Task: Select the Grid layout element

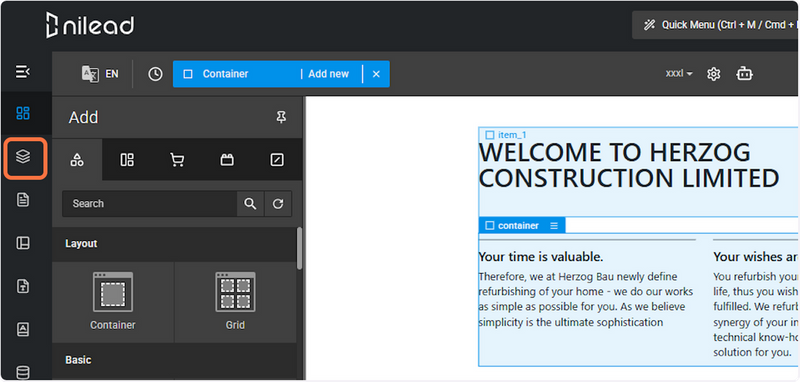Action: 235,301
